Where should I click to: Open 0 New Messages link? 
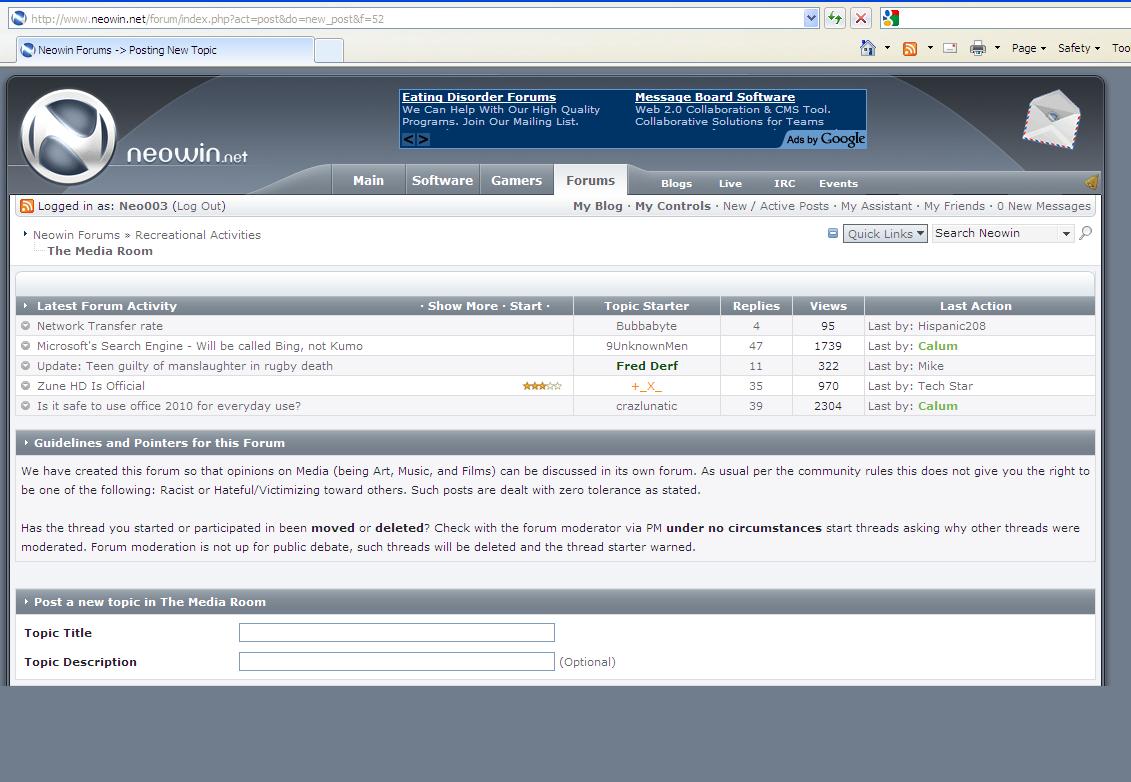tap(1044, 206)
